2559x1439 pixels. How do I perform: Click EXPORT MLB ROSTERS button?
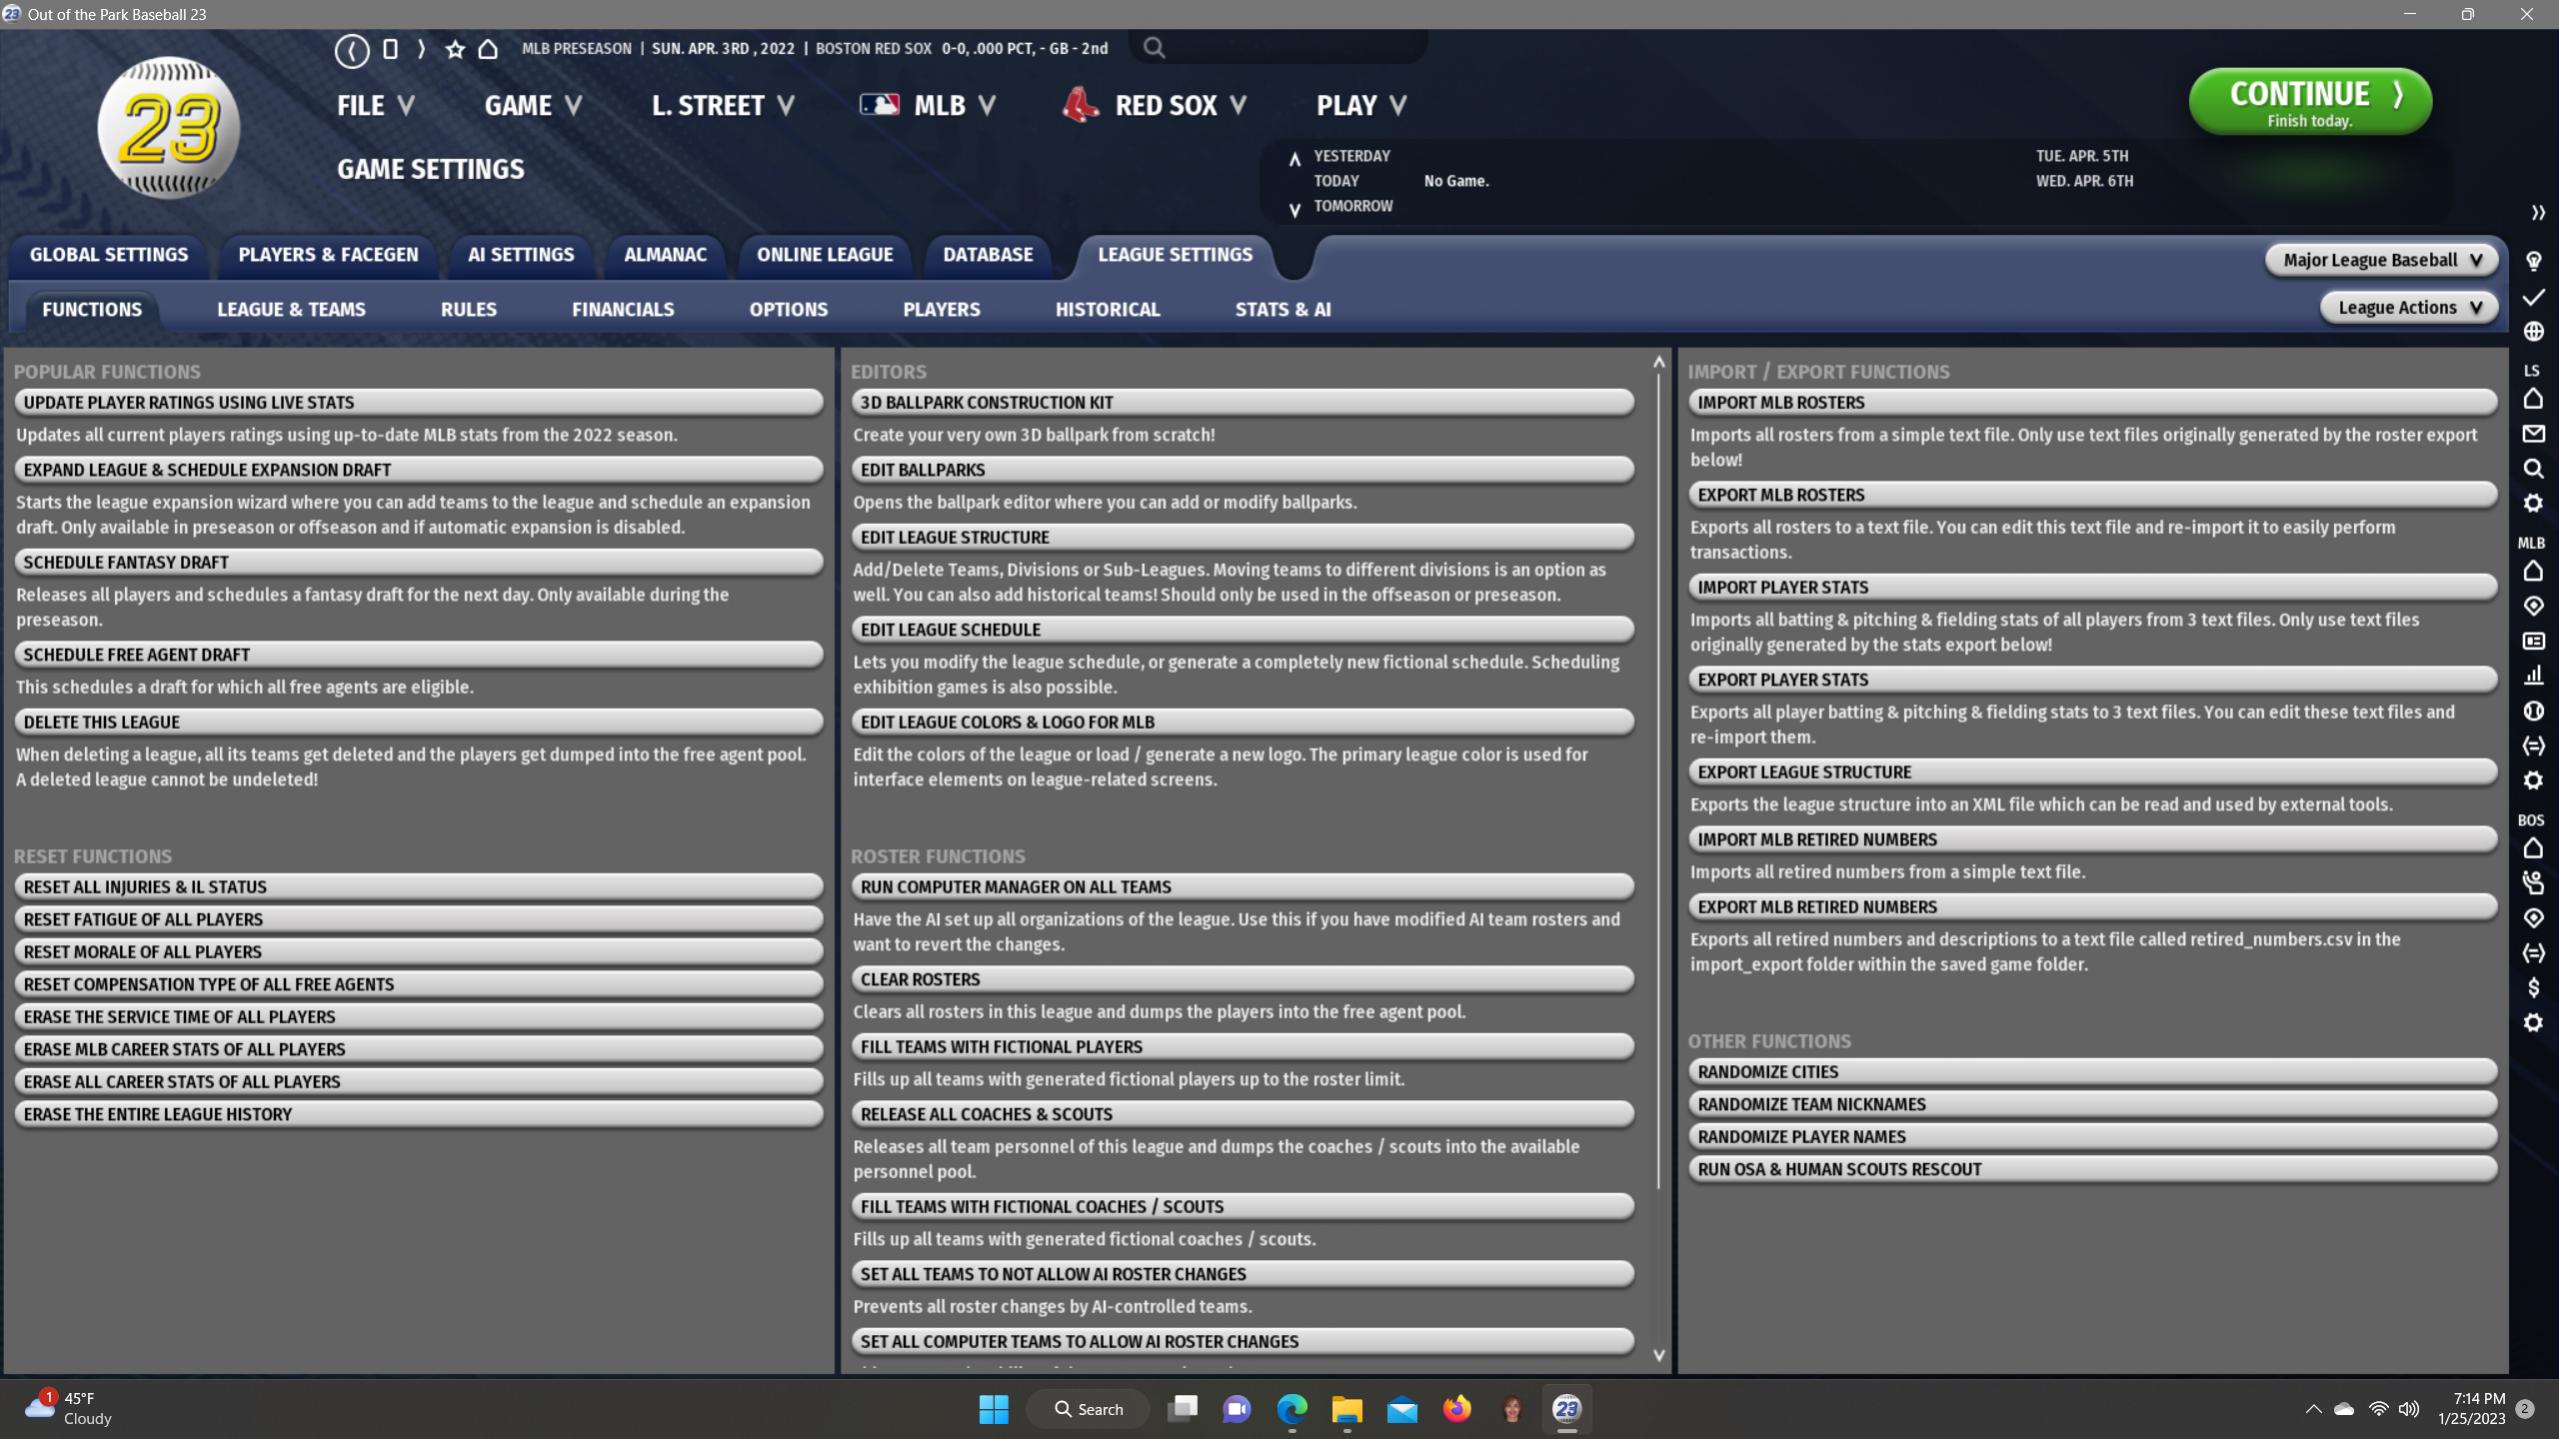coord(2093,496)
